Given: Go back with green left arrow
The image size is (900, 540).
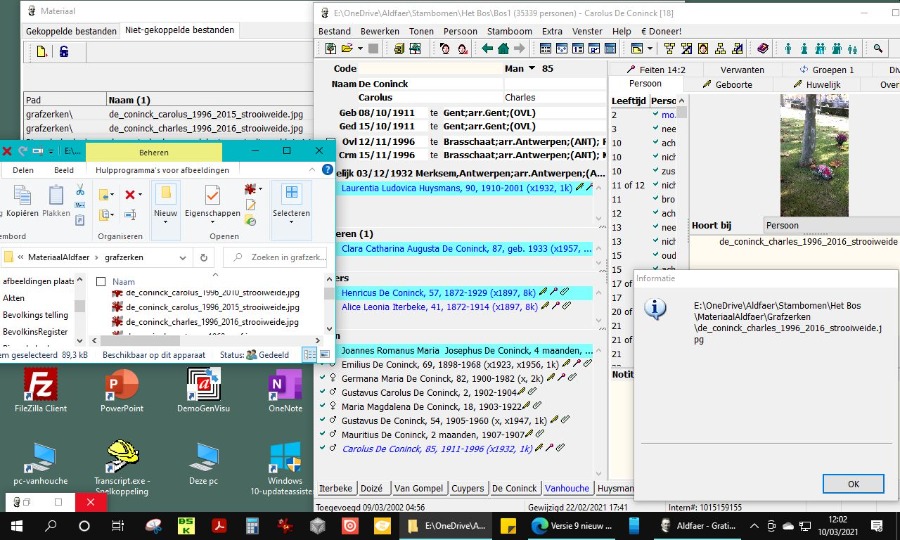Looking at the screenshot, I should tap(488, 48).
